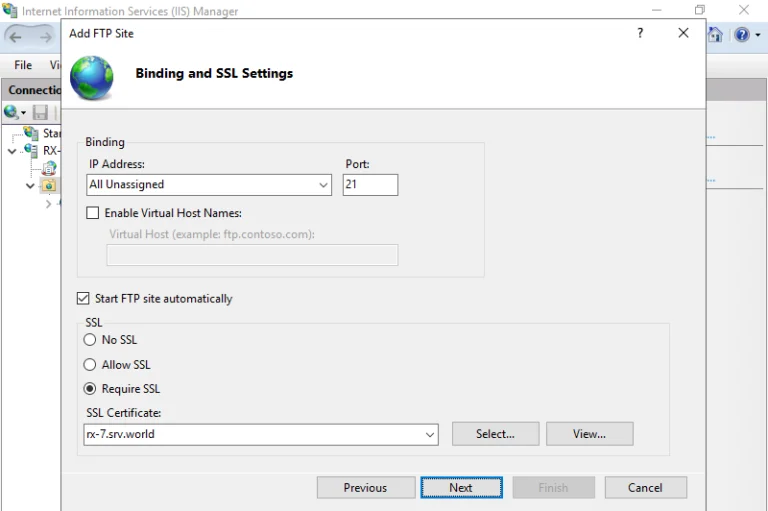768x511 pixels.
Task: Select the Allow SSL radio button
Action: 90,365
